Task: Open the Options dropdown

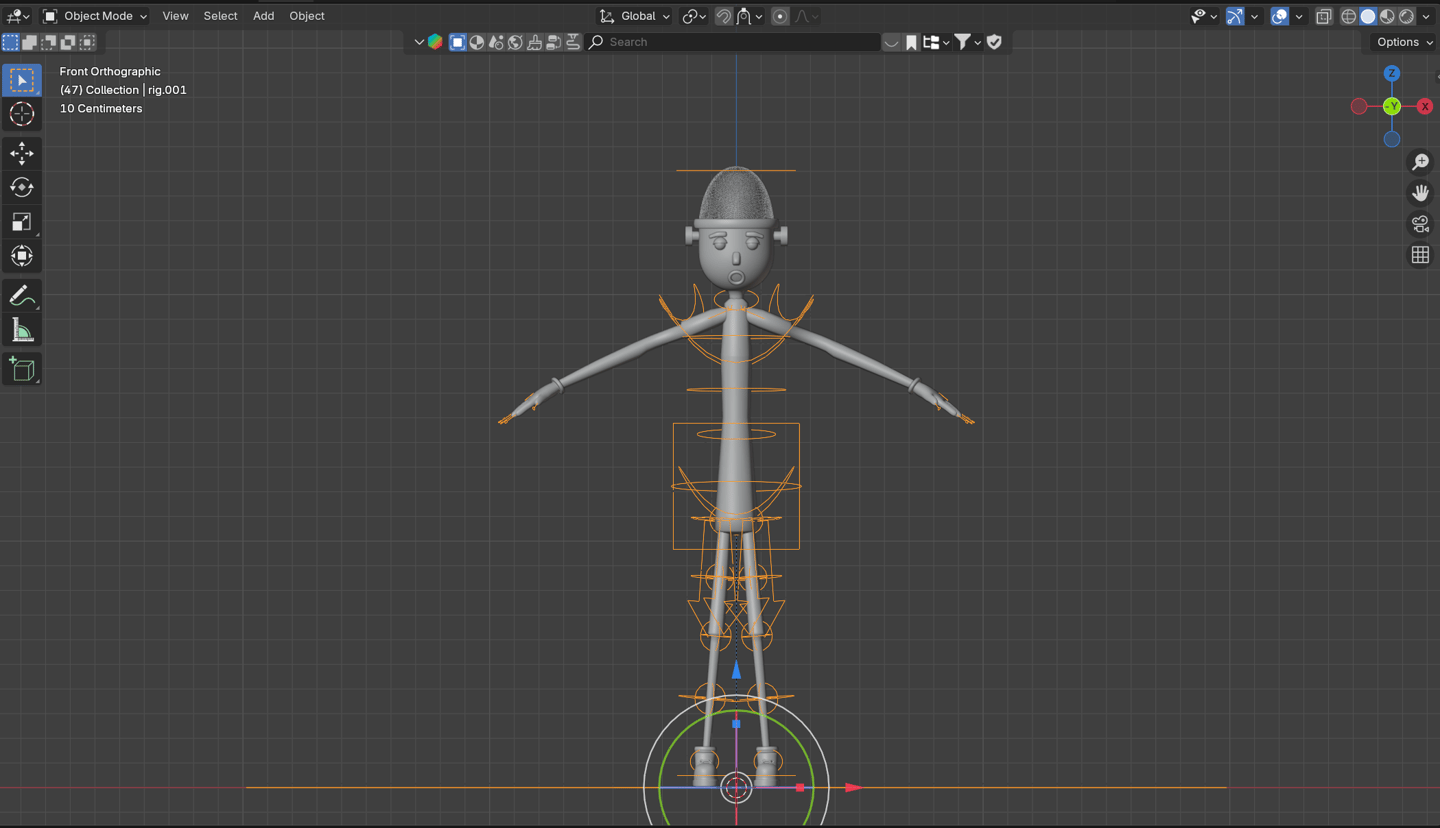Action: [x=1404, y=42]
